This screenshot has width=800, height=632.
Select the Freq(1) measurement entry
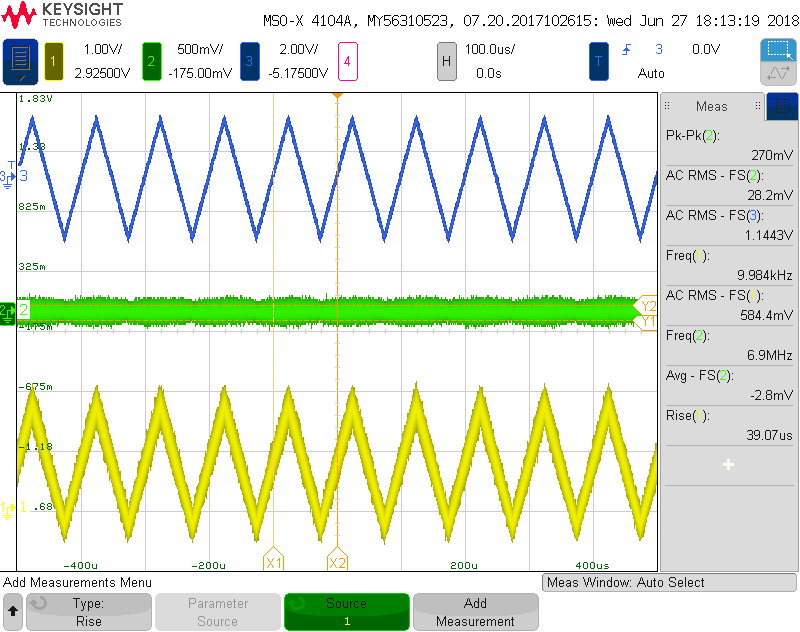click(729, 265)
